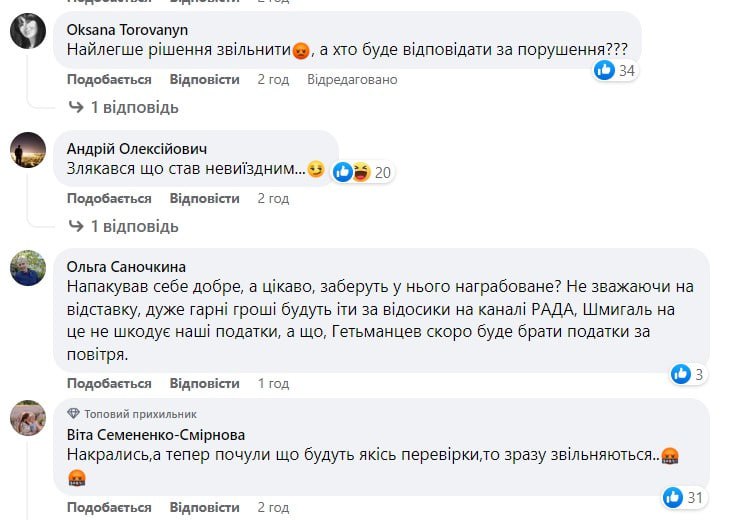Like Андрій Олексійович's comment via Подобається

(109, 198)
